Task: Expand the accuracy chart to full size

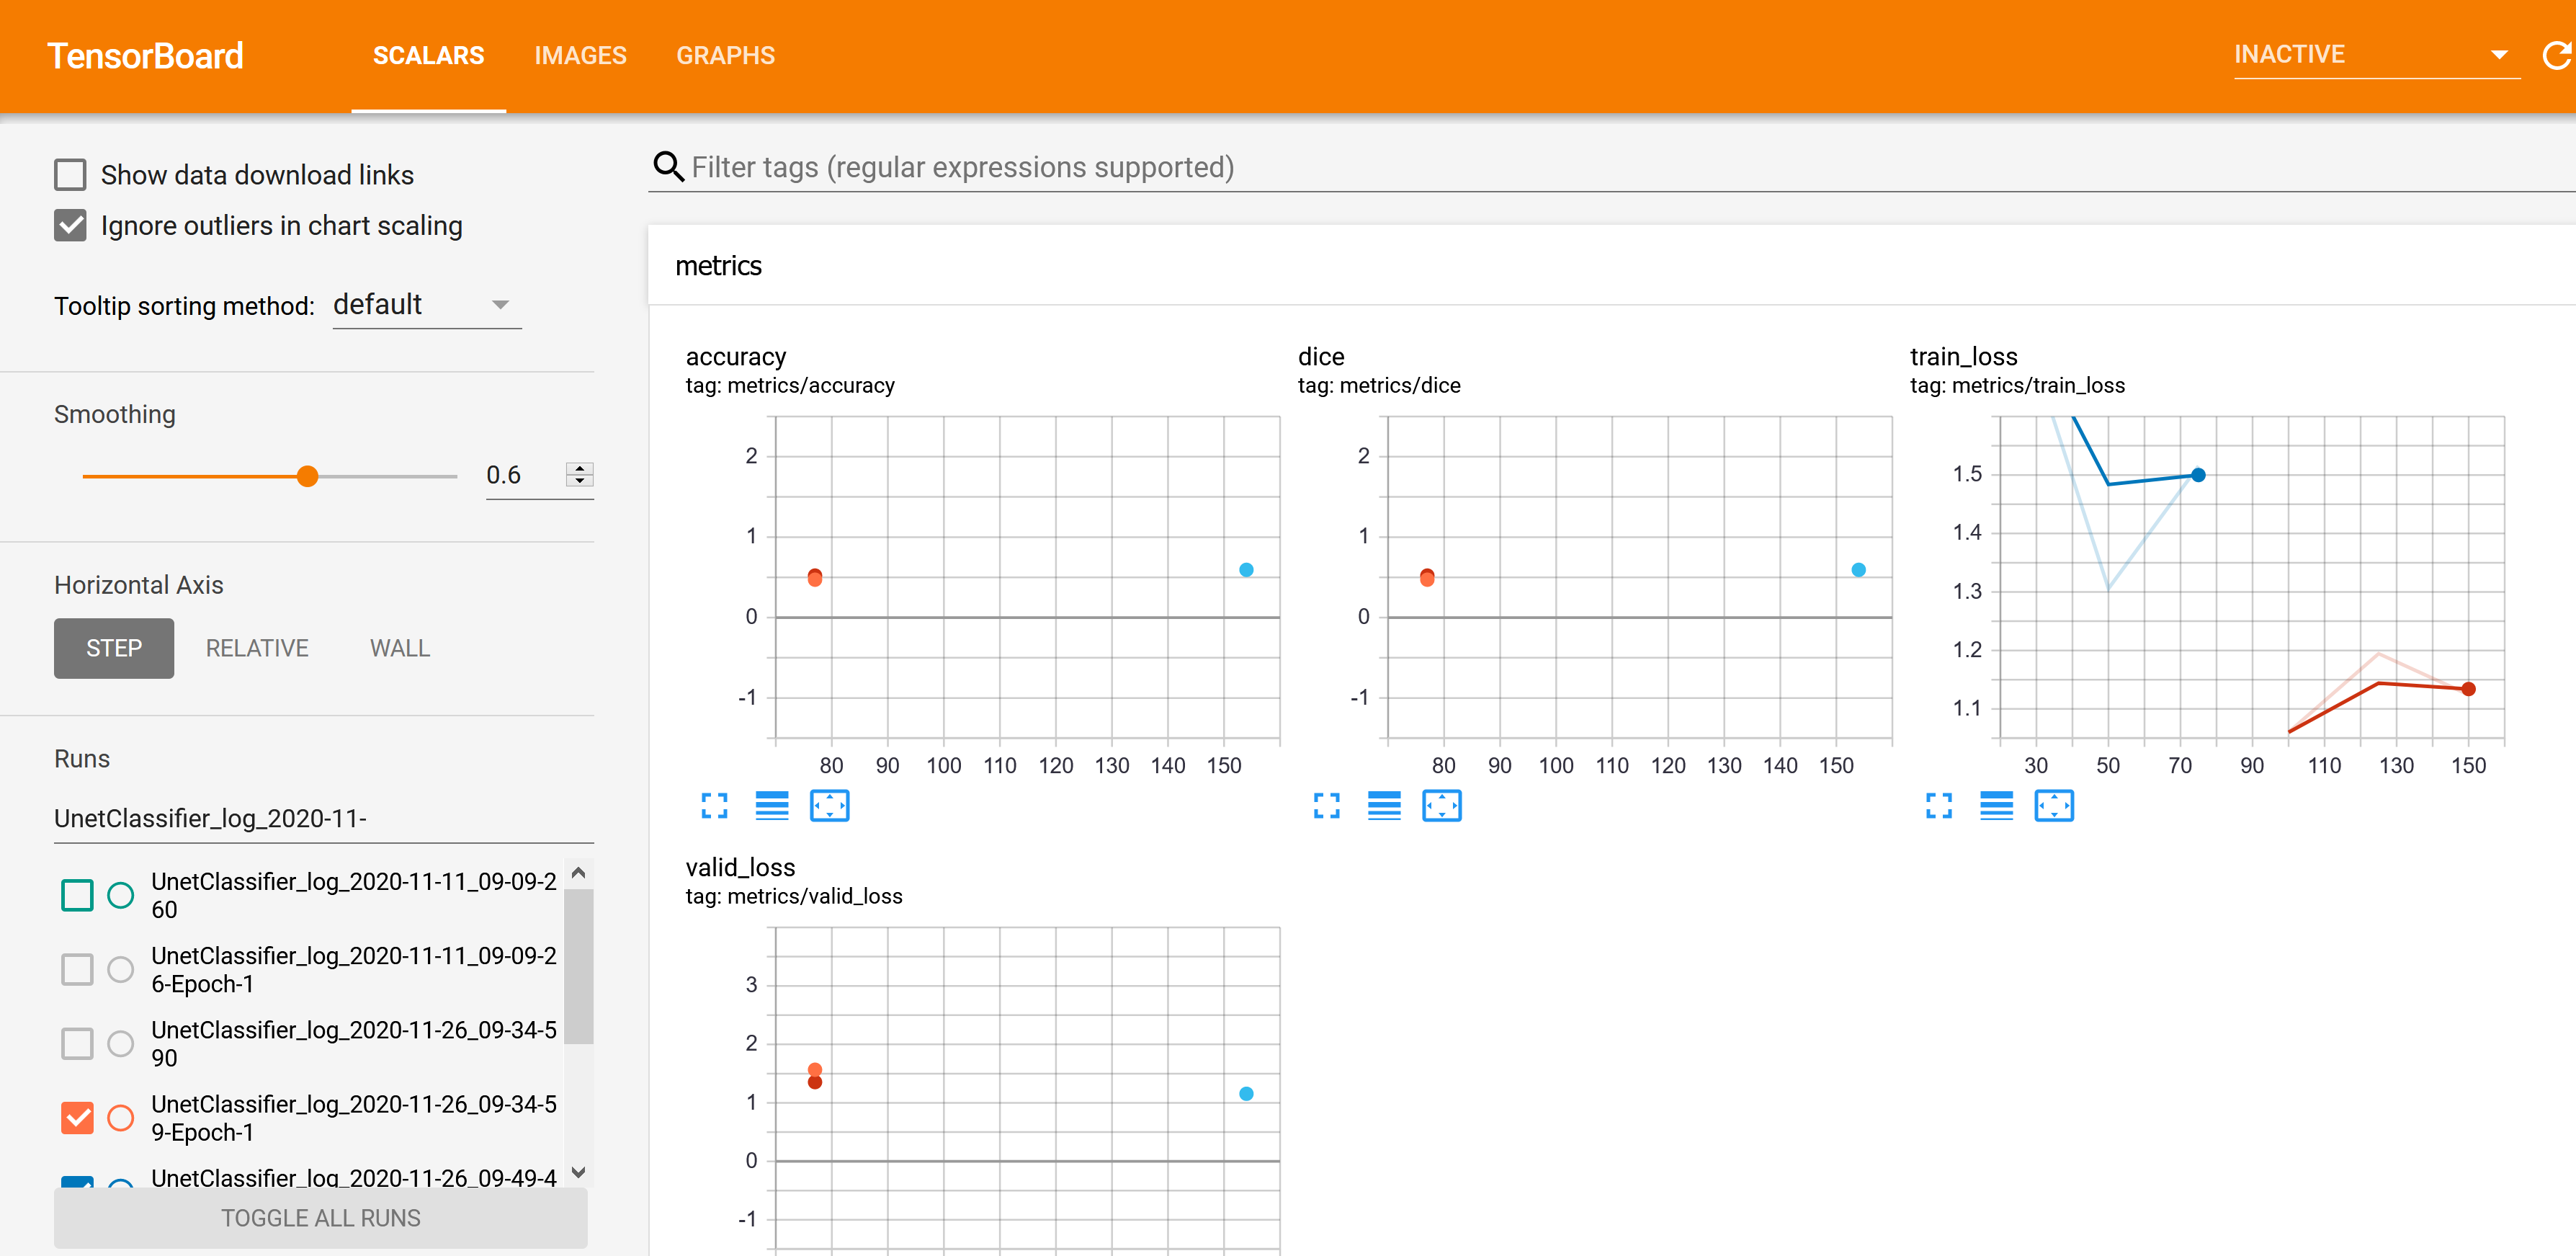Action: [x=714, y=805]
